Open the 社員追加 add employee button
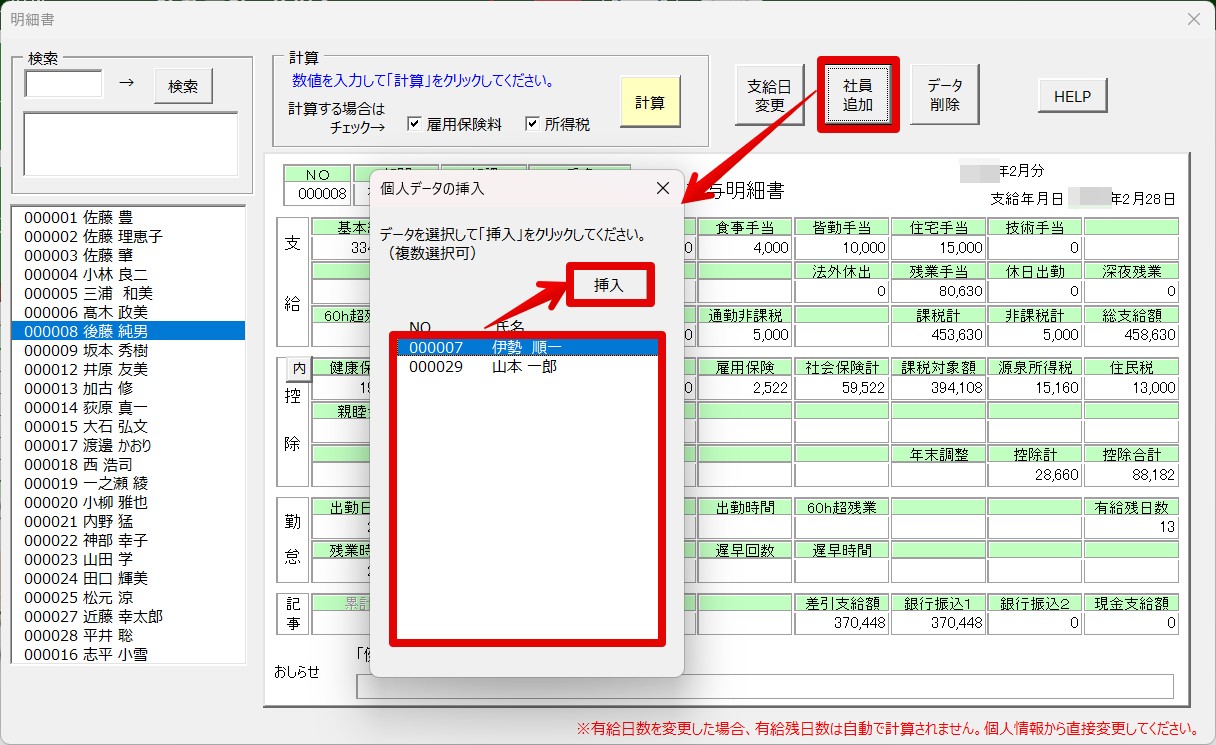This screenshot has height=745, width=1216. coord(858,95)
